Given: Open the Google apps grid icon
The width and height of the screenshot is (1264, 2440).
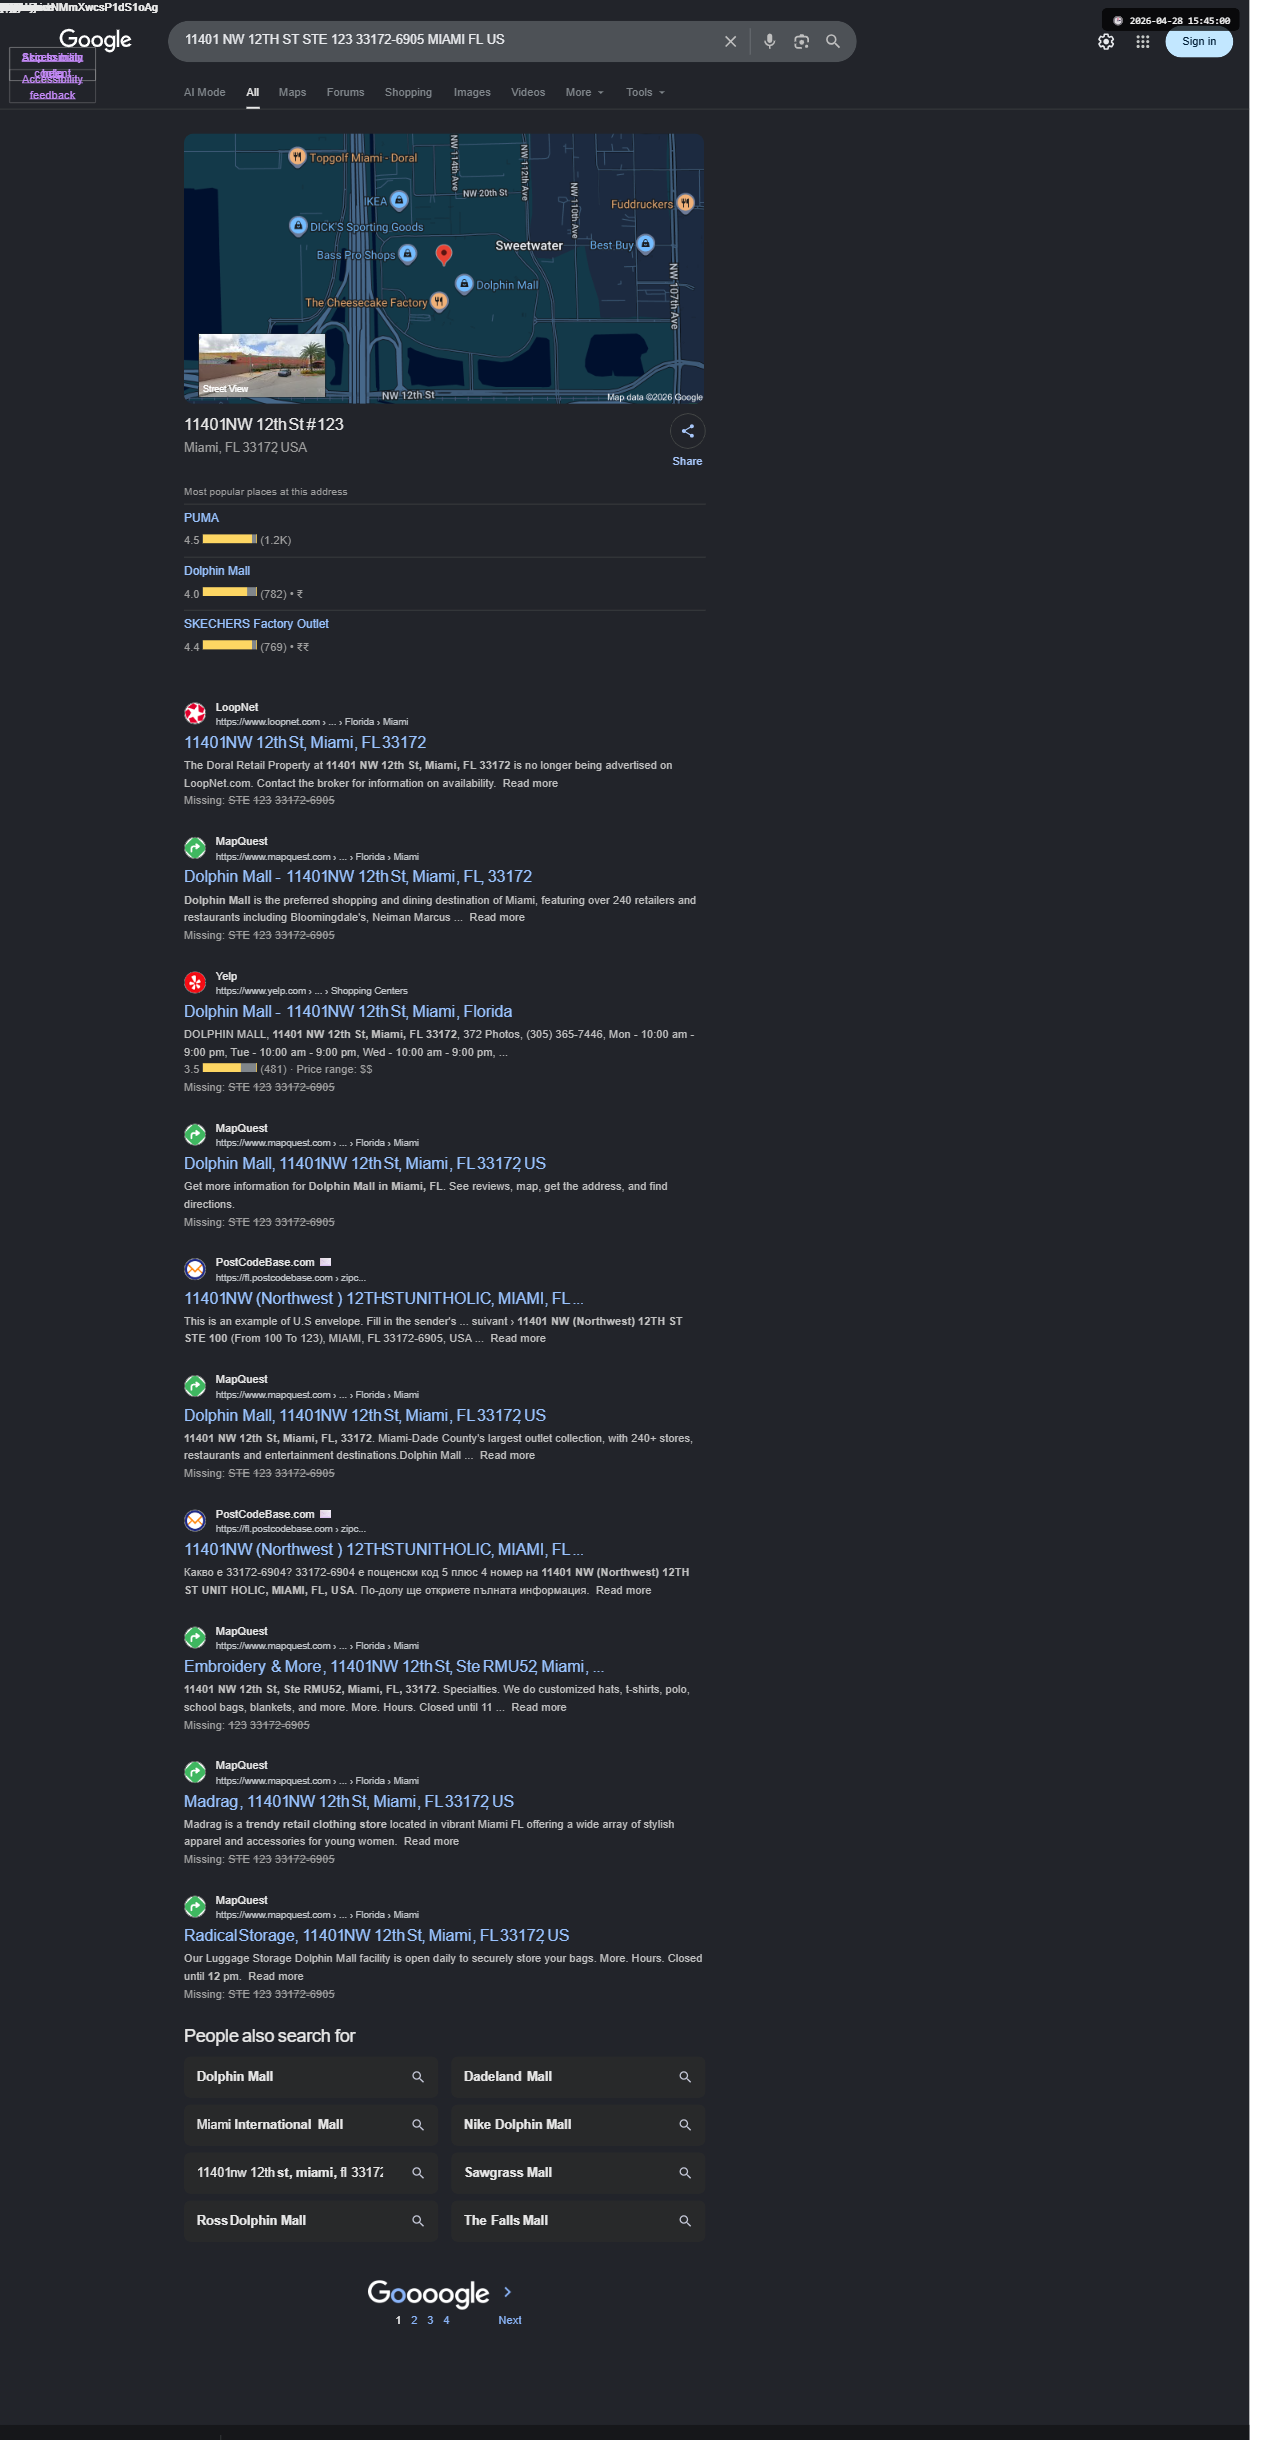Looking at the screenshot, I should point(1142,42).
